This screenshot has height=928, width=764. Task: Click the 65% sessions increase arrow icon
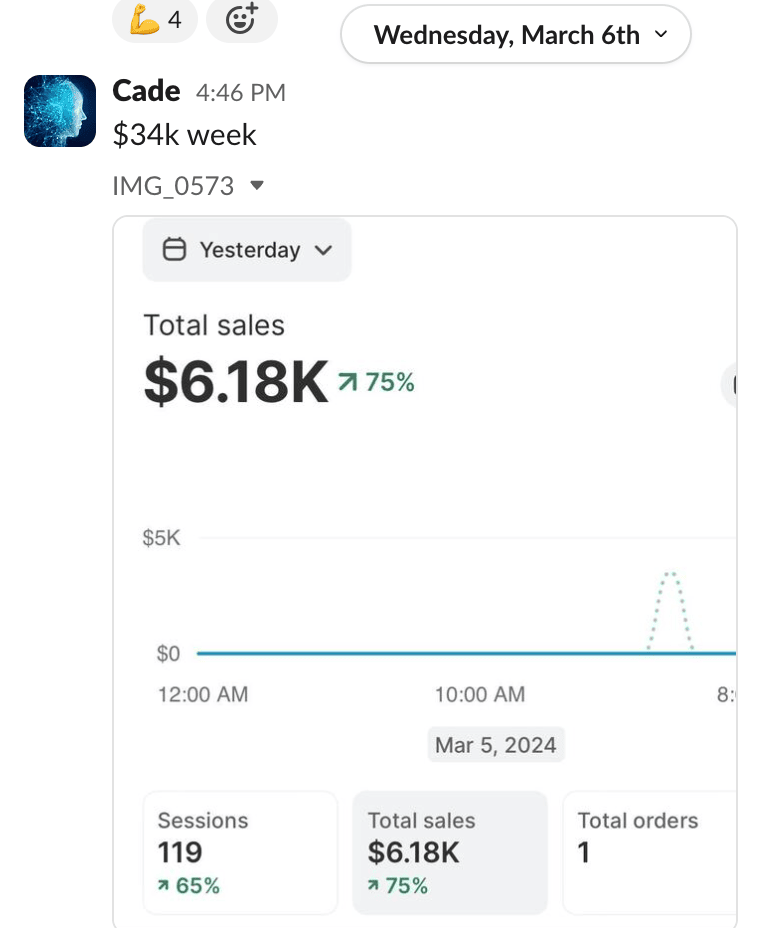tap(163, 886)
